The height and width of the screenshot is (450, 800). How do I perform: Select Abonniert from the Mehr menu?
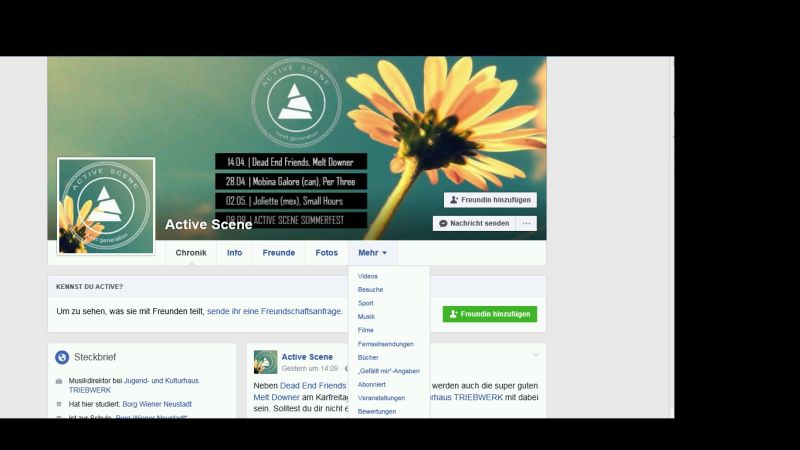pyautogui.click(x=372, y=384)
